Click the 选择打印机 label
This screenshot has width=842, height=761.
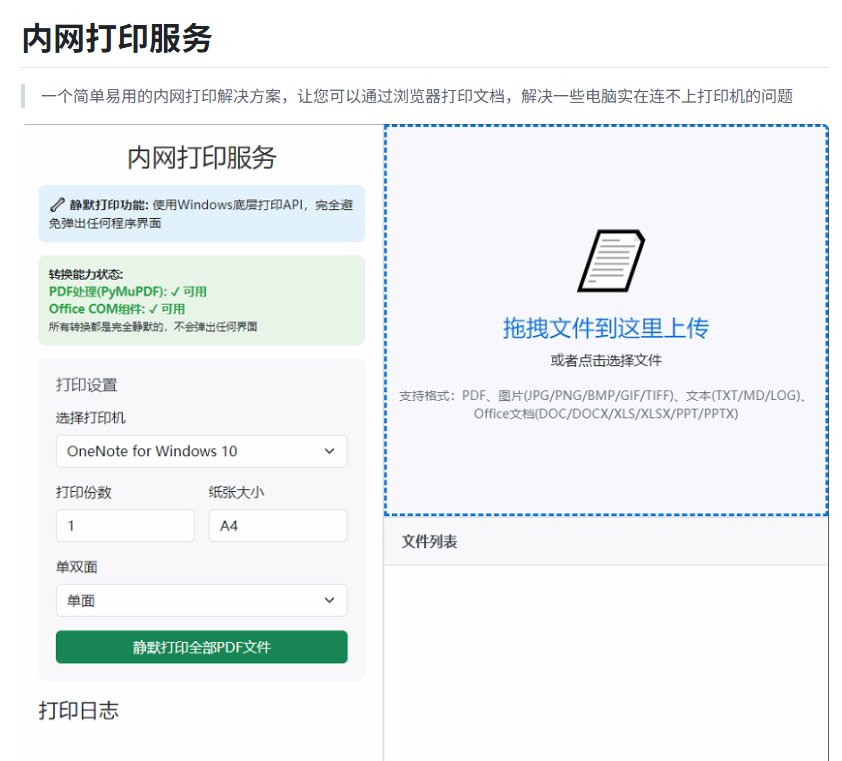[91, 418]
